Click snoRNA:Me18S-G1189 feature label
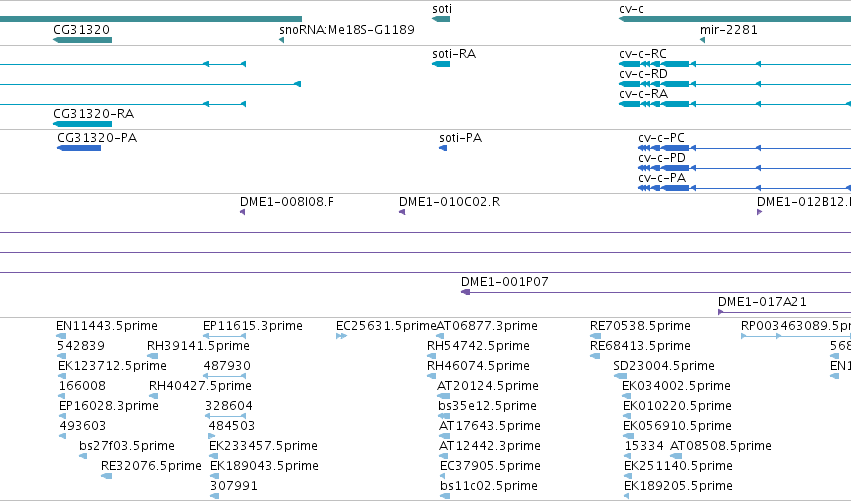Screen dimensions: 851x501 [347, 29]
